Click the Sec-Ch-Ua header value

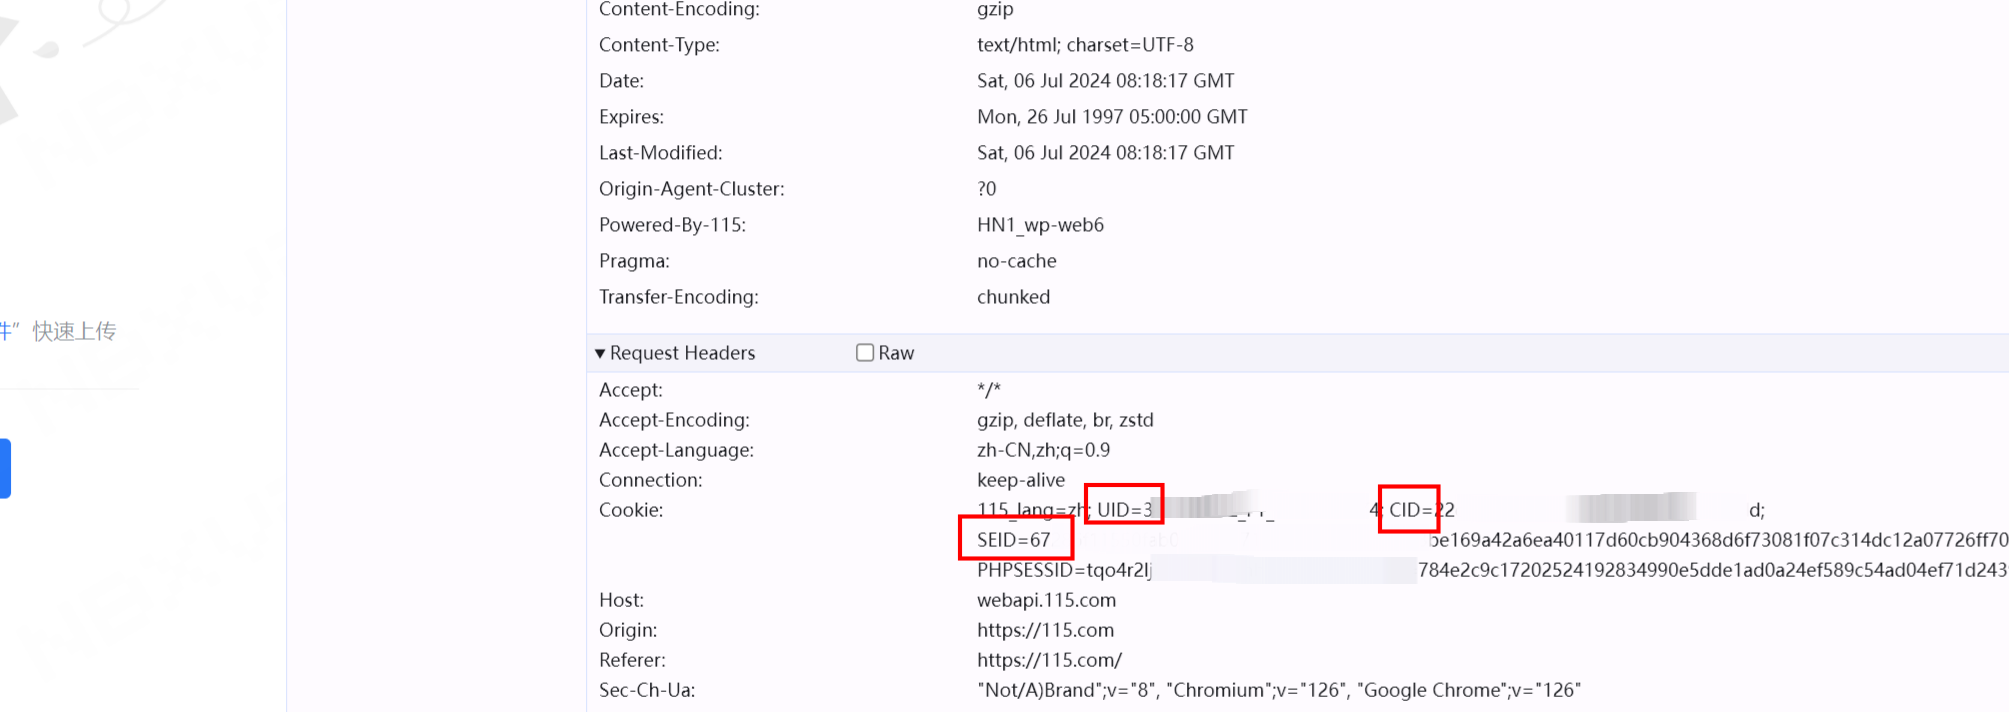1278,690
